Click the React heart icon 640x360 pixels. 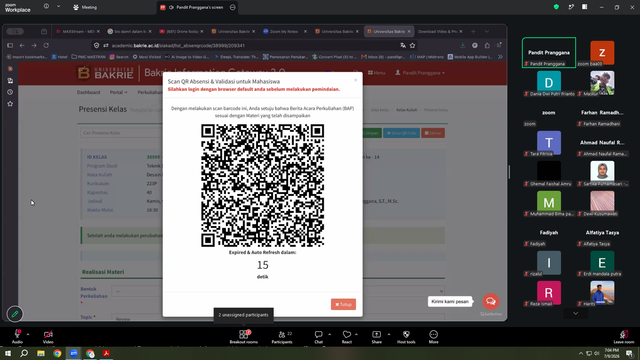coord(347,334)
